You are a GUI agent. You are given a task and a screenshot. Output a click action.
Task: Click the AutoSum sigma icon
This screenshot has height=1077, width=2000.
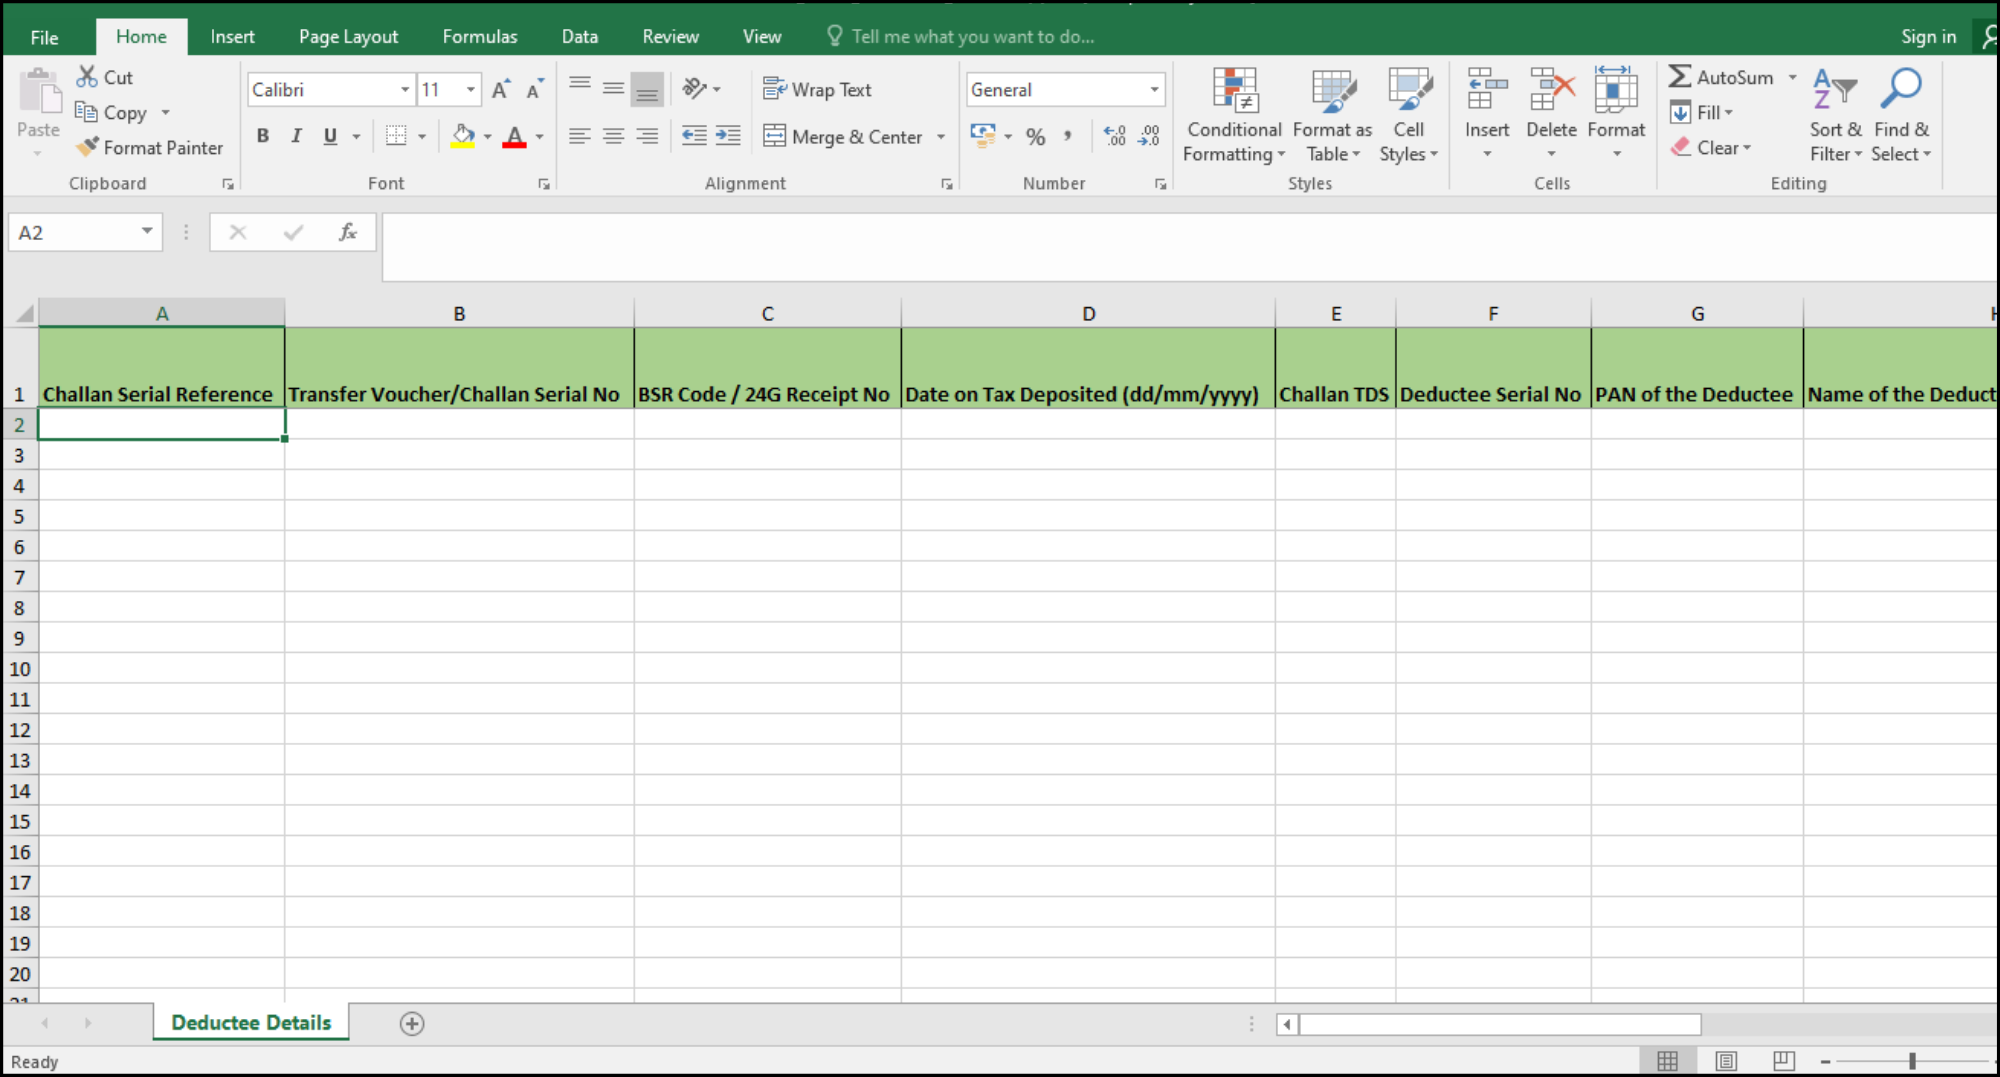1680,77
